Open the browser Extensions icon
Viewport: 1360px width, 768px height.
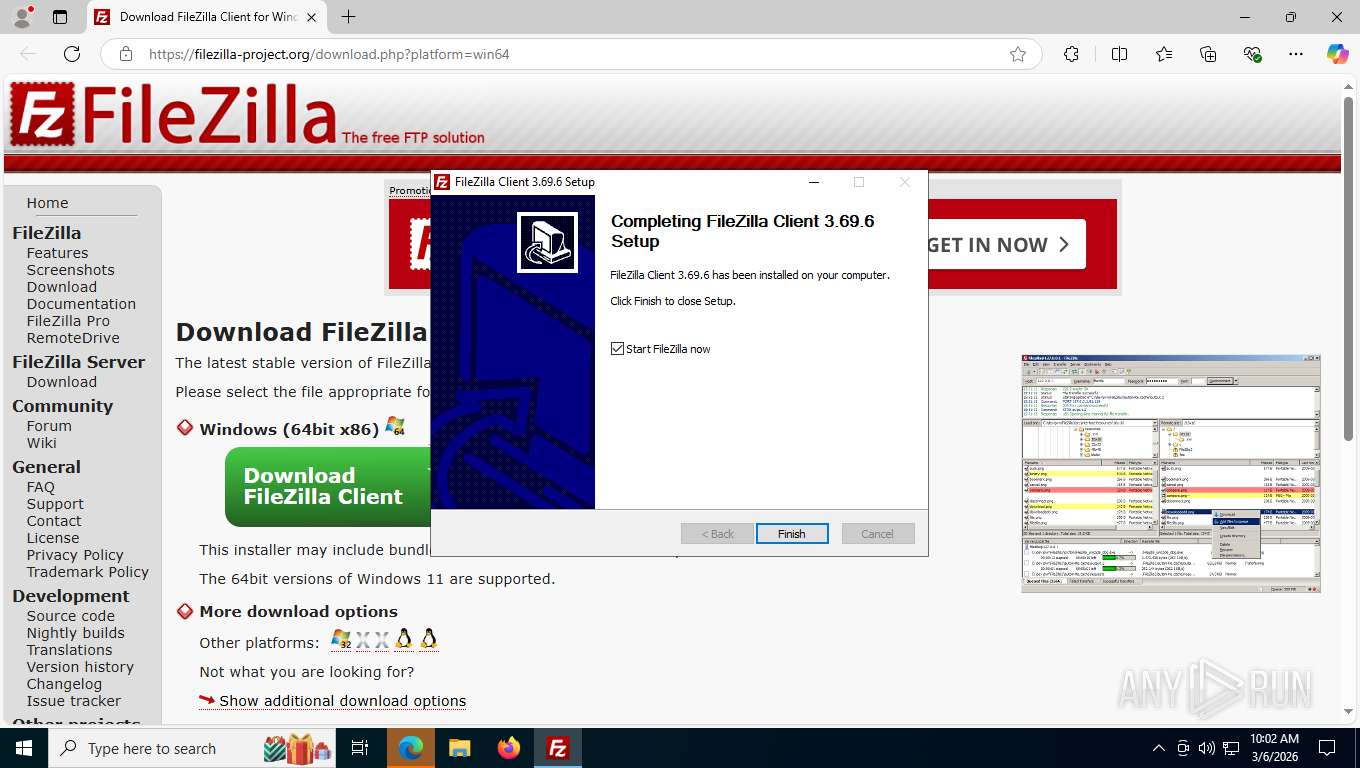[x=1071, y=54]
